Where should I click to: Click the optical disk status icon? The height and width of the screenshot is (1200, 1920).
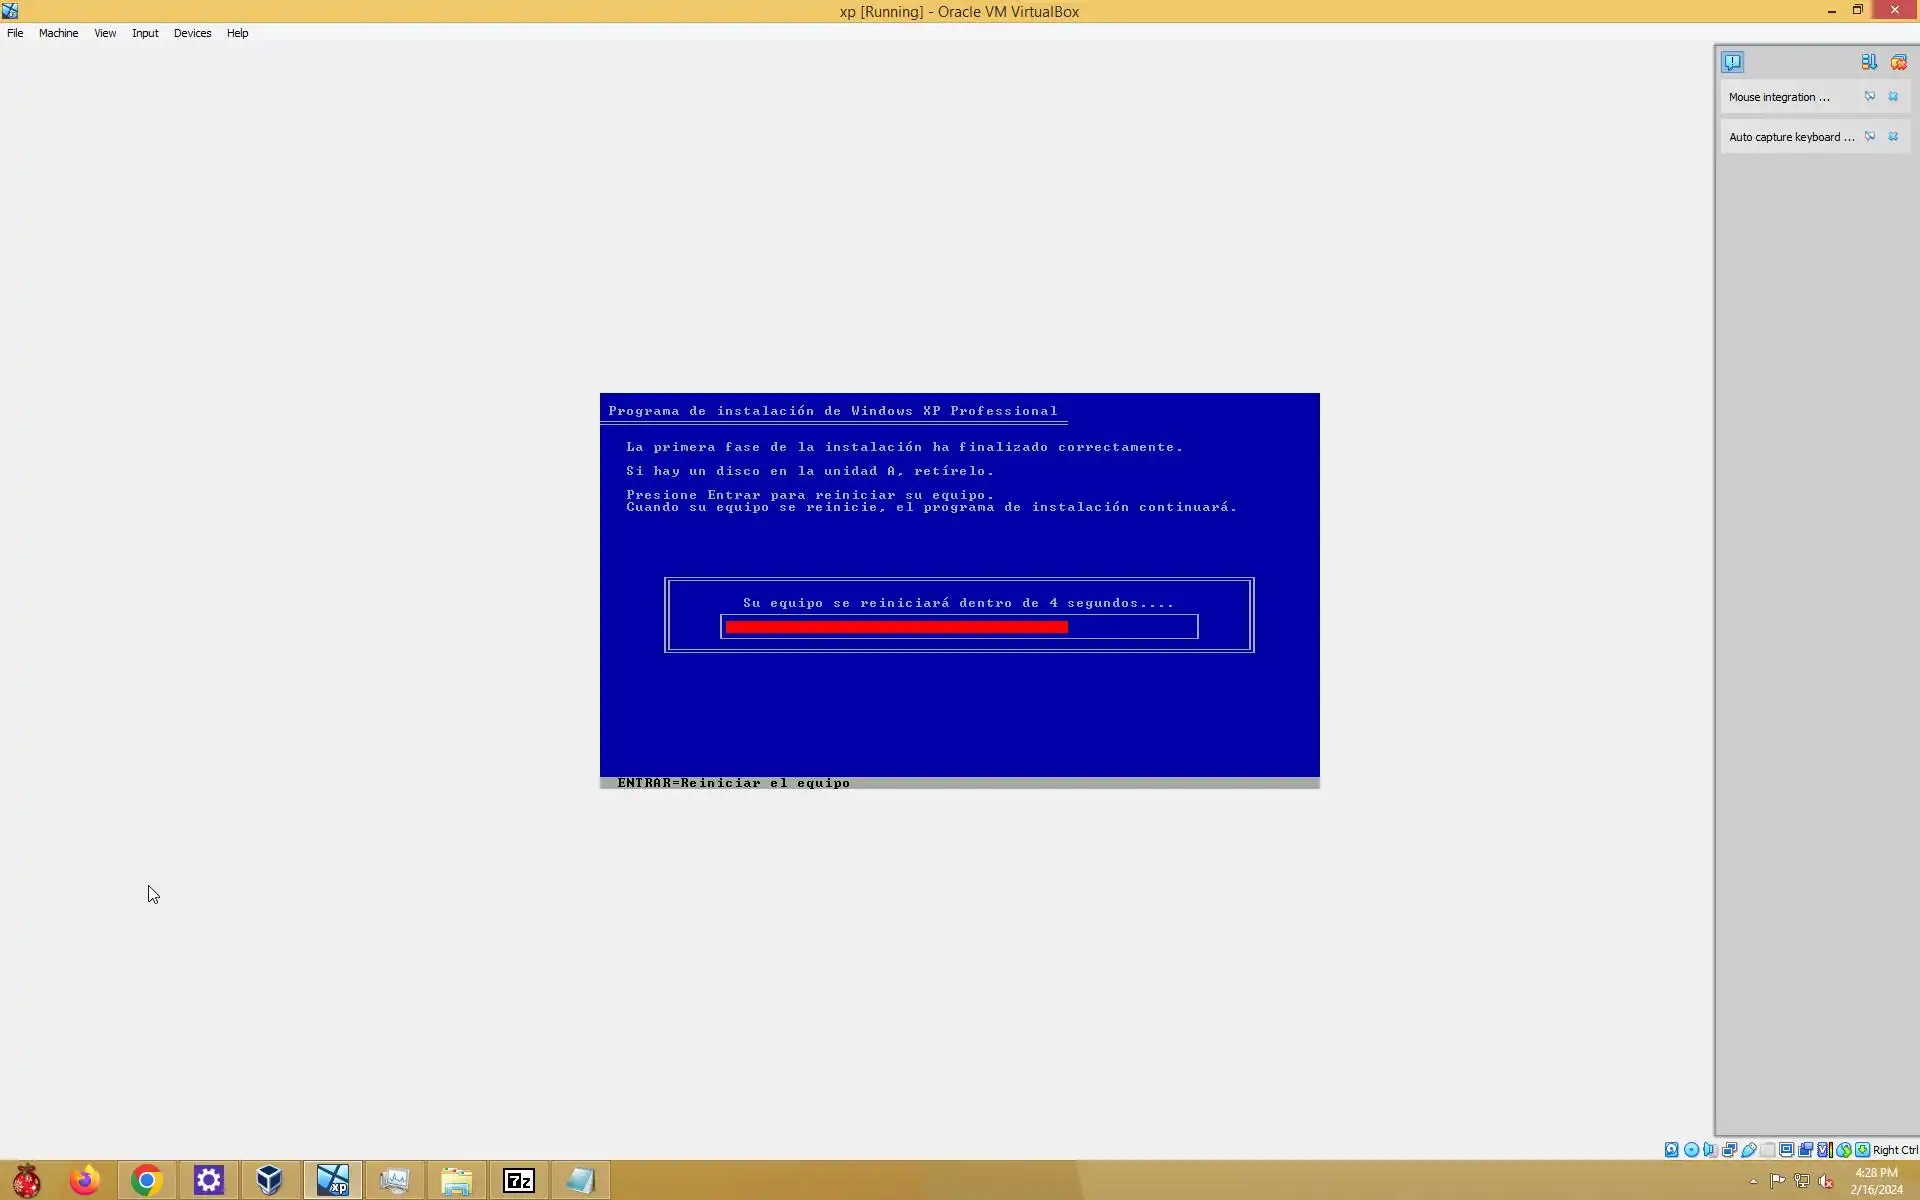click(x=1691, y=1150)
